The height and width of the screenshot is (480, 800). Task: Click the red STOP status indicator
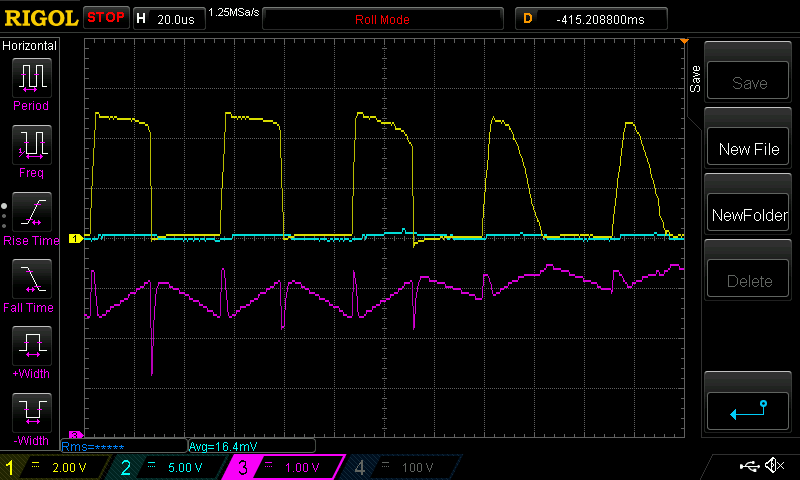pyautogui.click(x=106, y=18)
